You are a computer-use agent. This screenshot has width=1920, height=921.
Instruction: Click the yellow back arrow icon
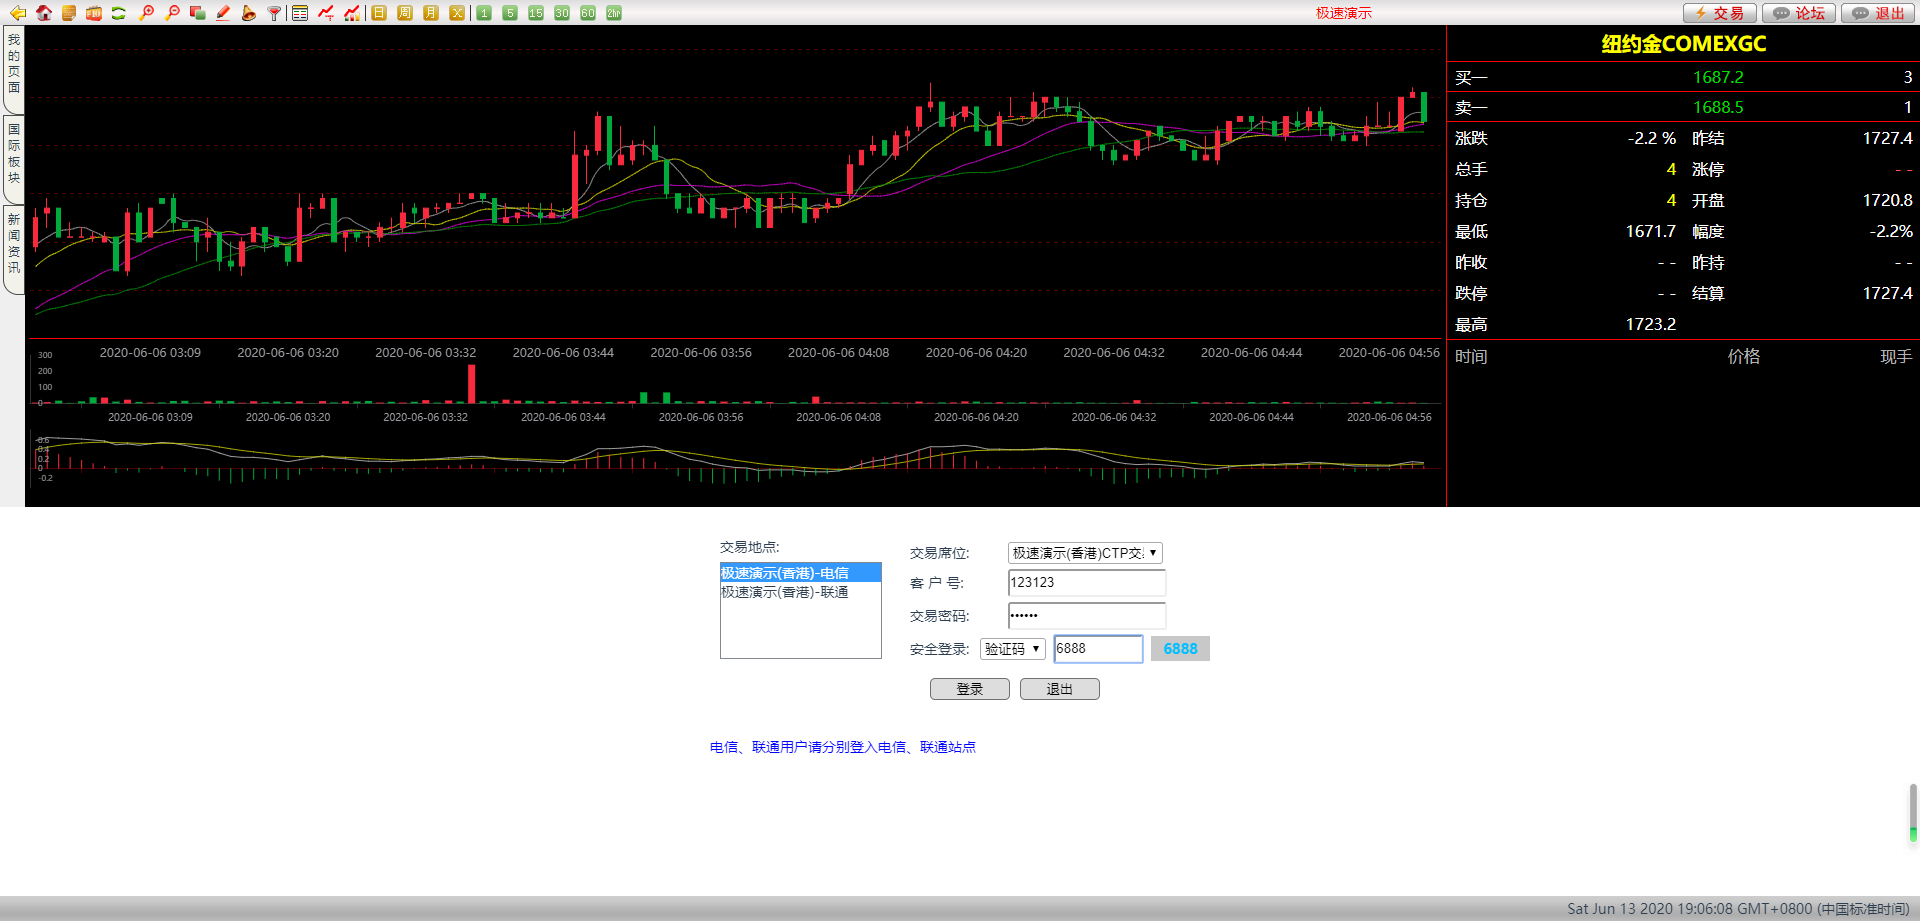(x=17, y=13)
